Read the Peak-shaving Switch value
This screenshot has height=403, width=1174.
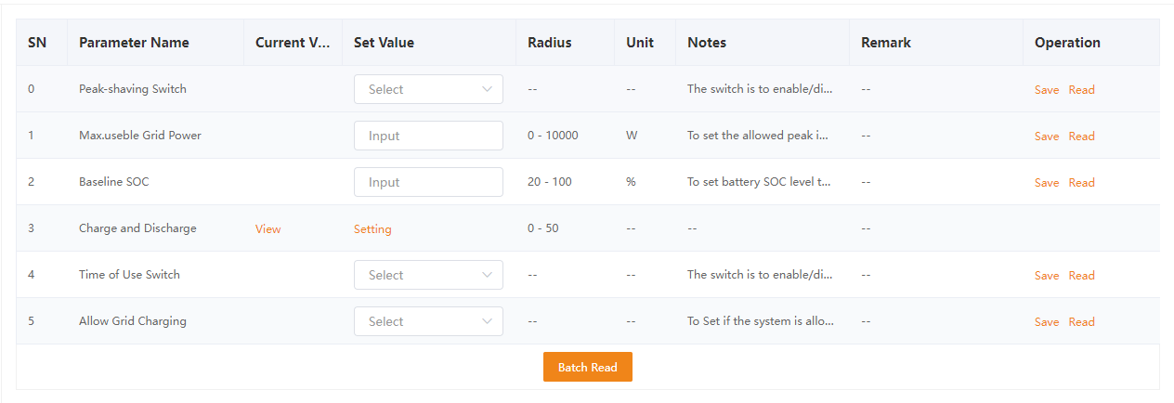coord(1081,90)
